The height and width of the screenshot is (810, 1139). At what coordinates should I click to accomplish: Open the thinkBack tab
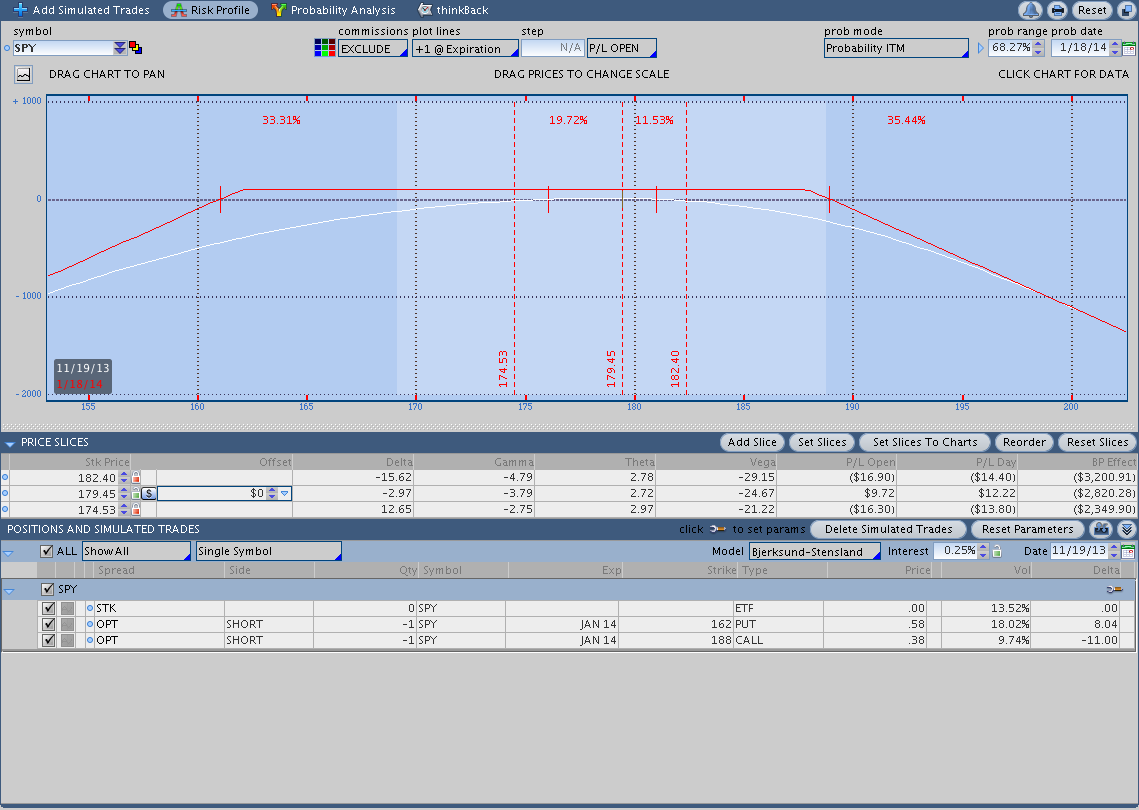tap(454, 10)
